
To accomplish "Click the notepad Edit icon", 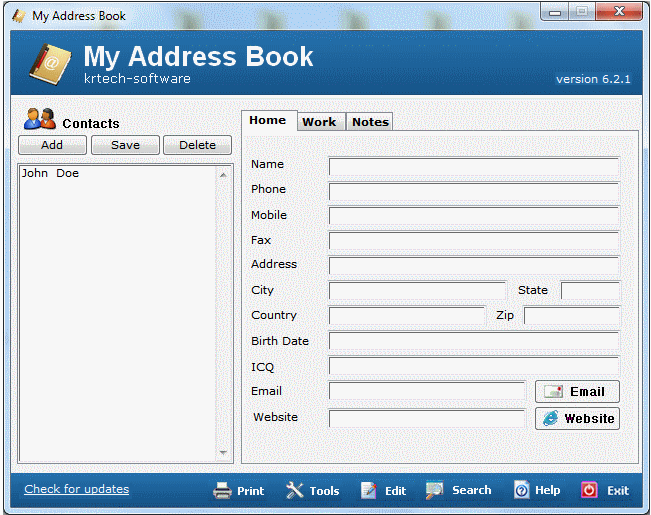I will pyautogui.click(x=368, y=490).
